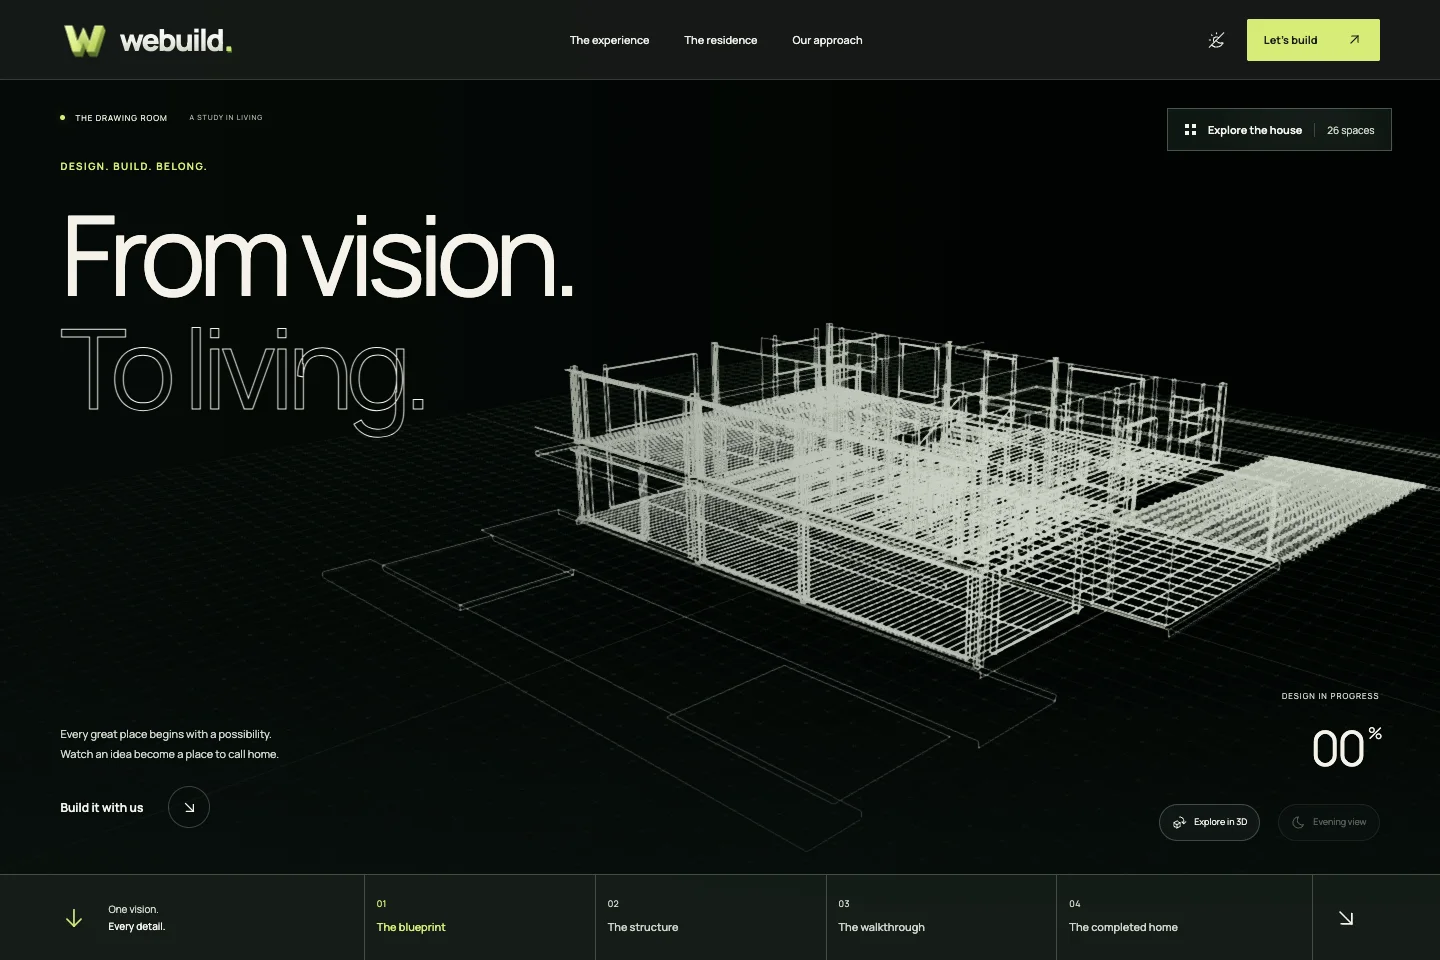The image size is (1440, 960).
Task: Toggle the light/dark theme icon
Action: (1216, 40)
